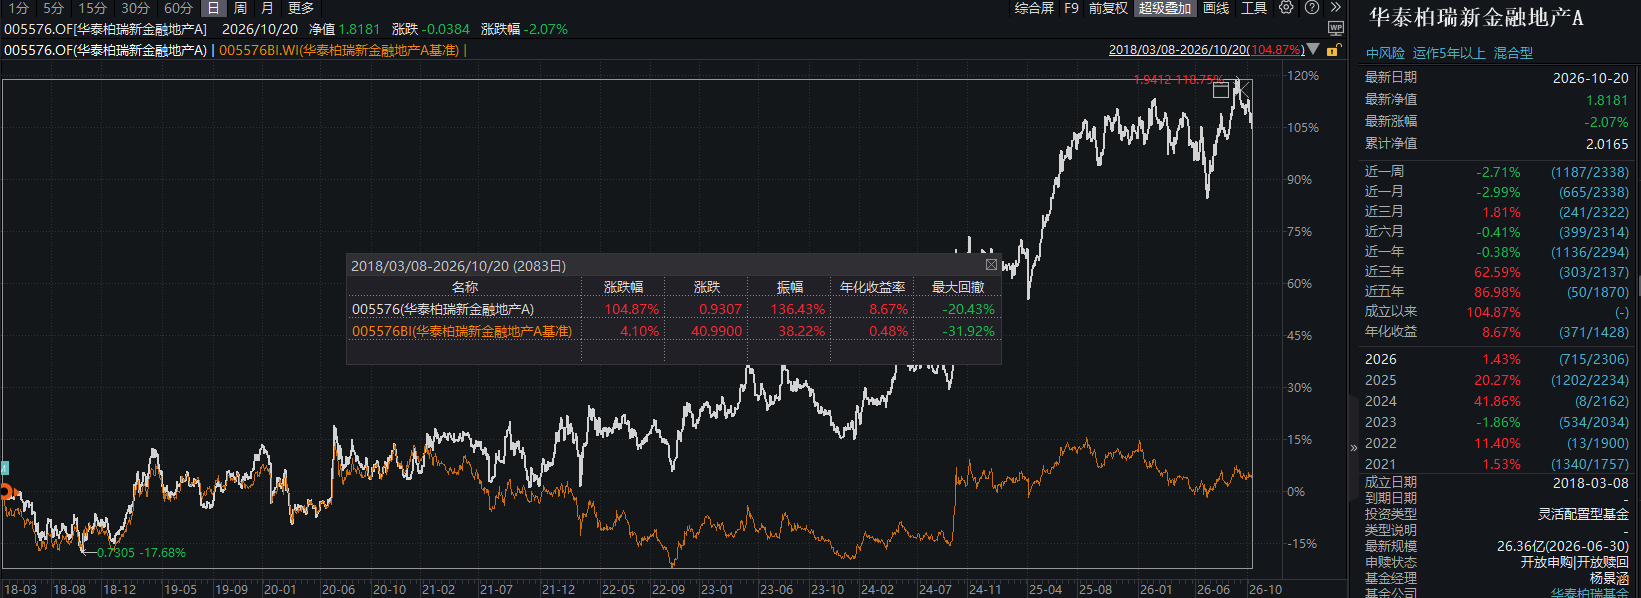Image resolution: width=1641 pixels, height=598 pixels.
Task: Open the settings gear icon
Action: 1286,8
